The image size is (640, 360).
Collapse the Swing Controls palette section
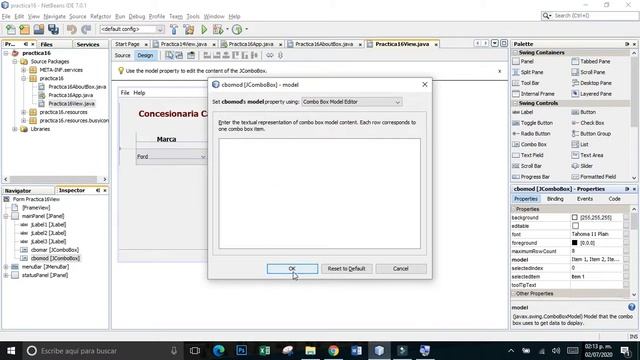[x=515, y=103]
